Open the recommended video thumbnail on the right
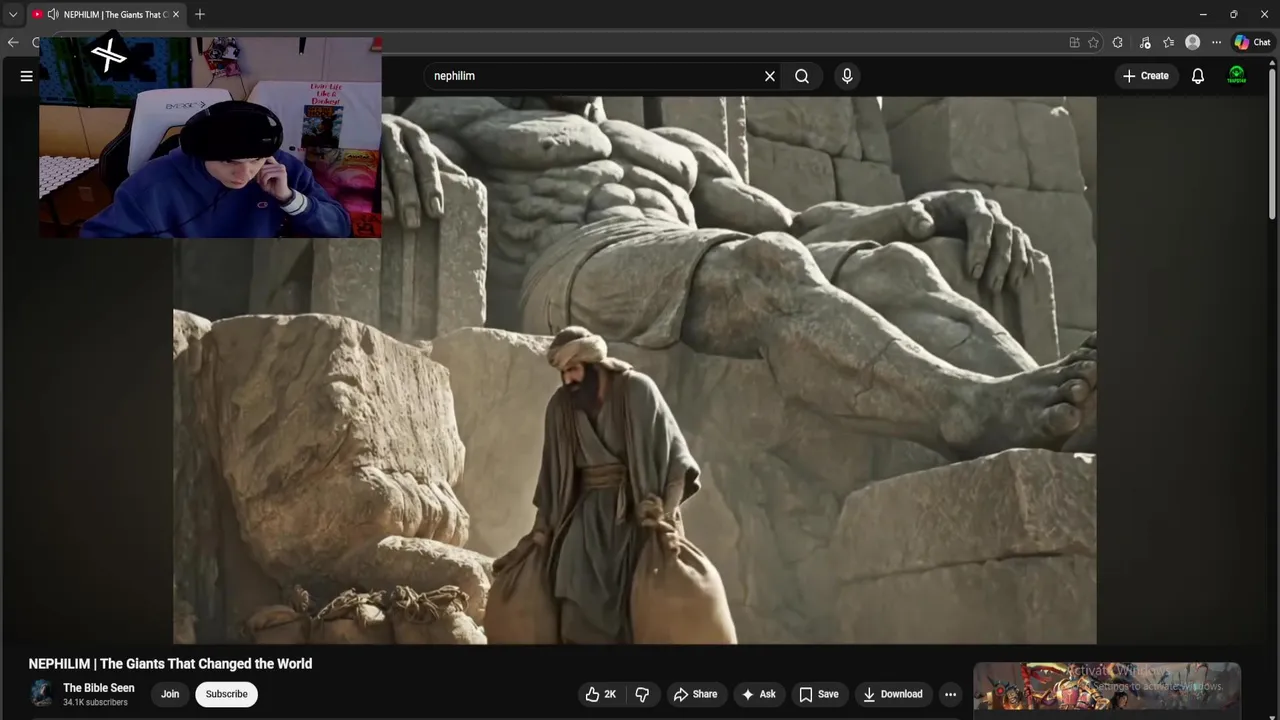The width and height of the screenshot is (1280, 720). click(1107, 688)
